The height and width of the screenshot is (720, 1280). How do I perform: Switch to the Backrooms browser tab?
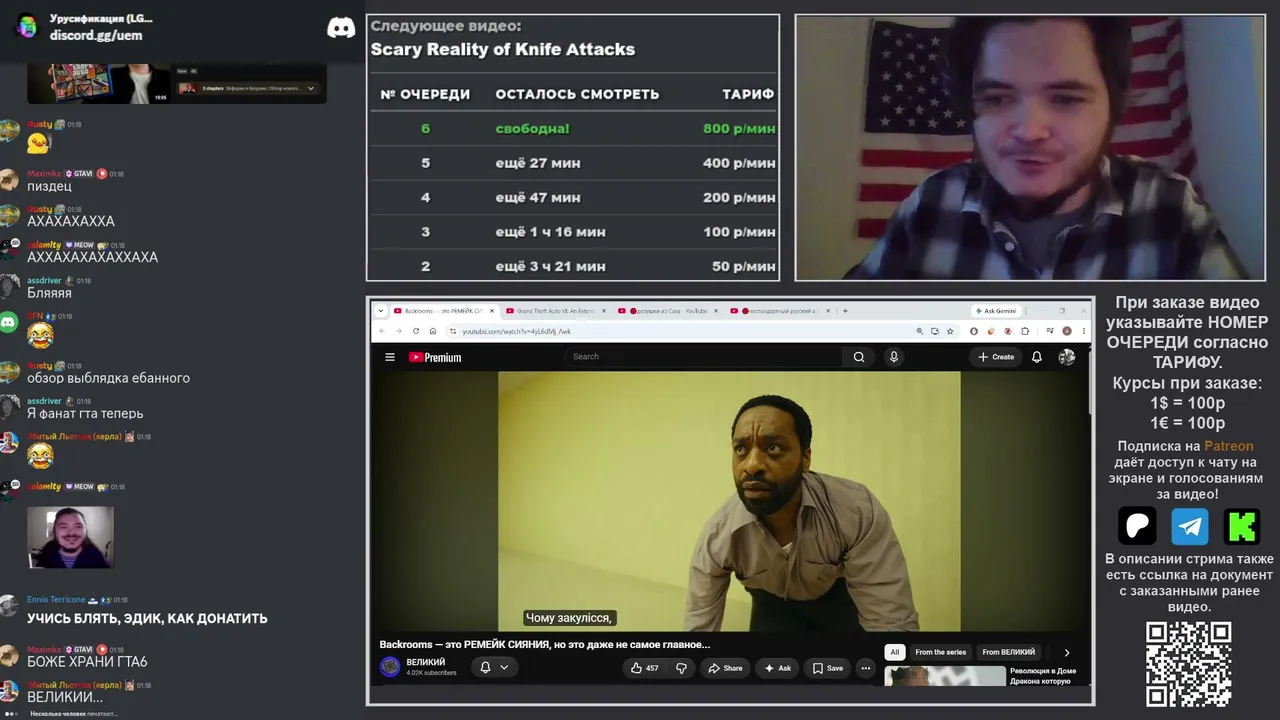pyautogui.click(x=443, y=311)
